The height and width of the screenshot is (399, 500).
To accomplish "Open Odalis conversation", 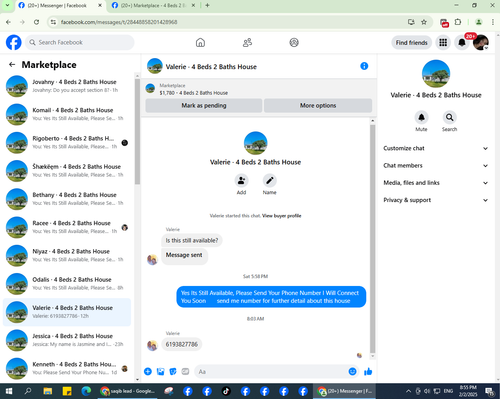I will point(67,284).
